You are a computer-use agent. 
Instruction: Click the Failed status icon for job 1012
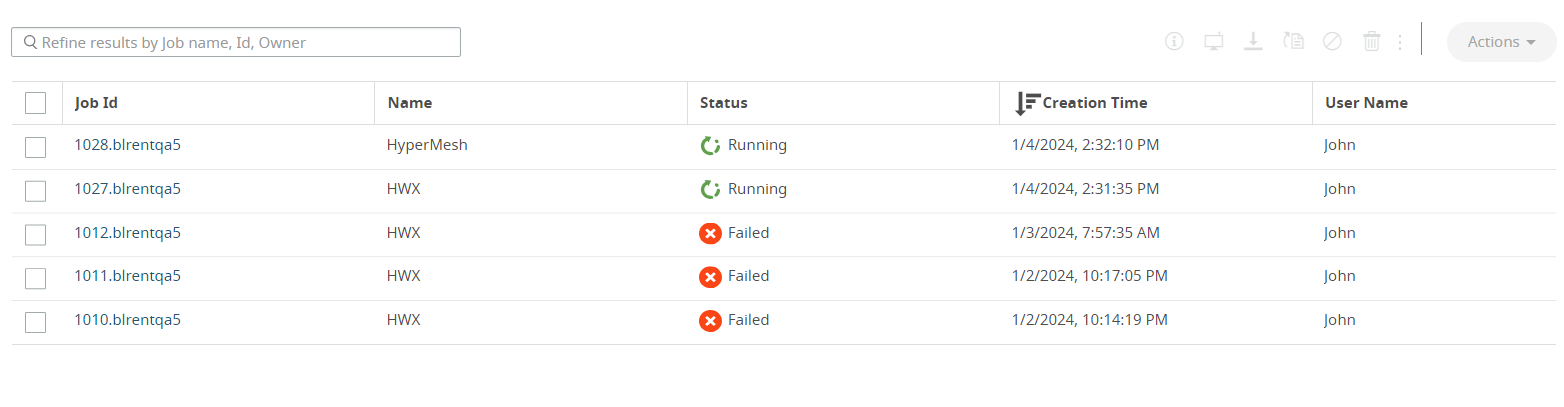[710, 233]
